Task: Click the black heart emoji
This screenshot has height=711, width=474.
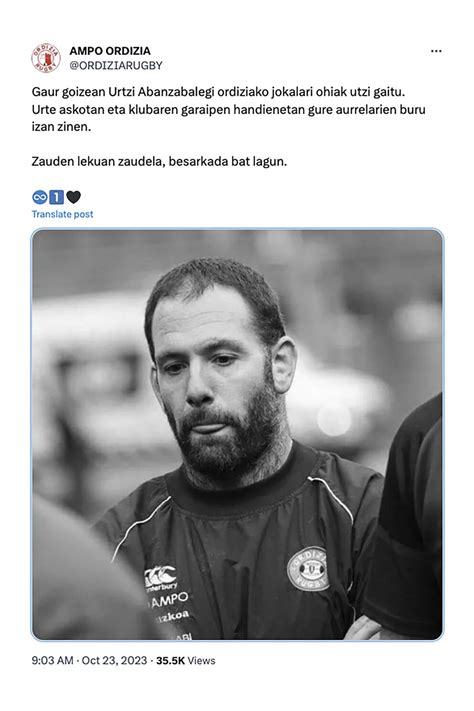Action: (x=73, y=197)
